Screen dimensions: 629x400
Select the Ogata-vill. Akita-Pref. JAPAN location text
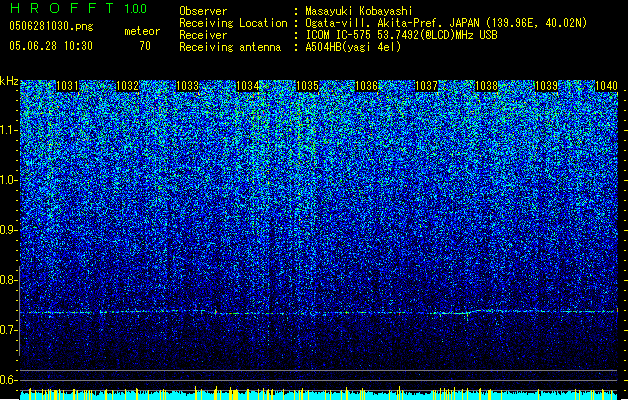point(446,23)
